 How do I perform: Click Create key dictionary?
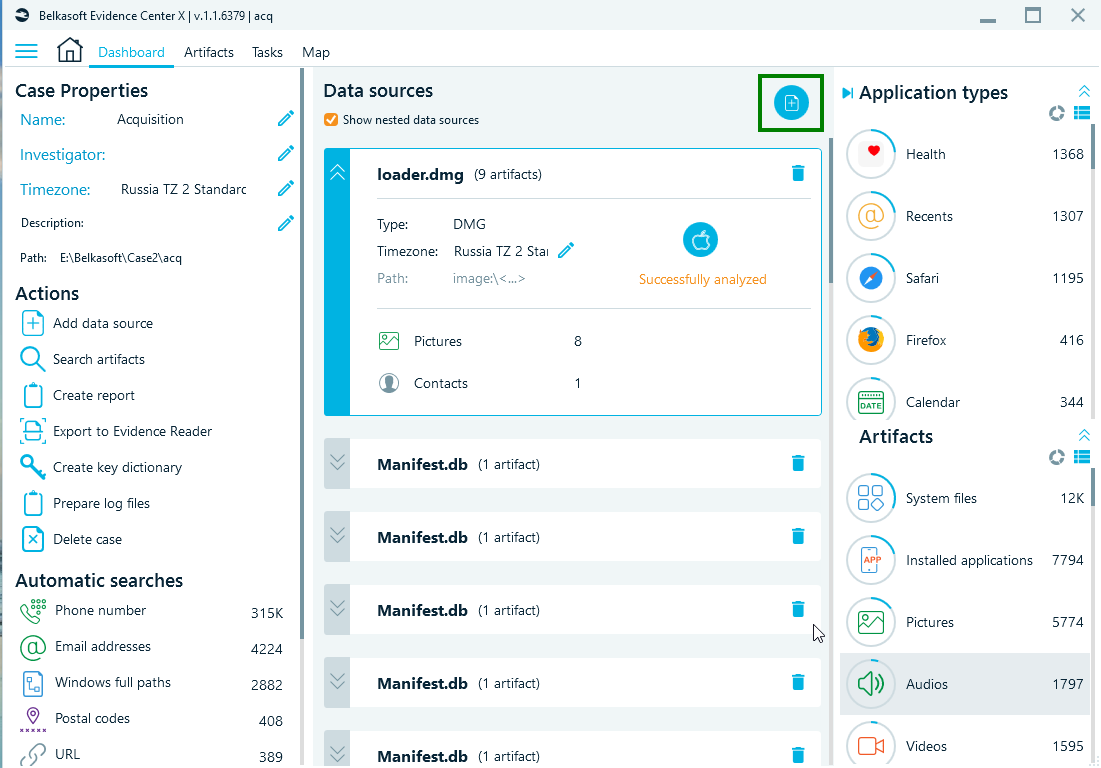click(x=101, y=468)
